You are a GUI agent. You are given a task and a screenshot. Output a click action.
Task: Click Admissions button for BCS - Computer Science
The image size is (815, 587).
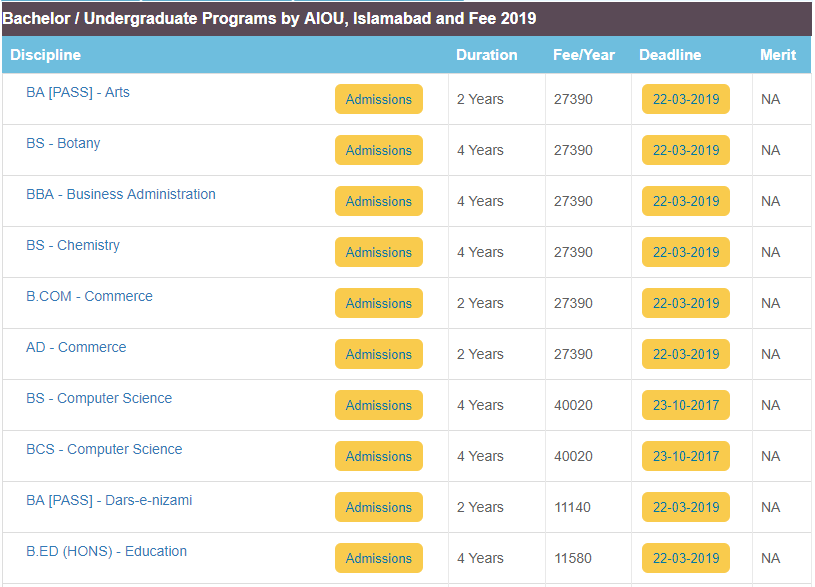[x=378, y=456]
